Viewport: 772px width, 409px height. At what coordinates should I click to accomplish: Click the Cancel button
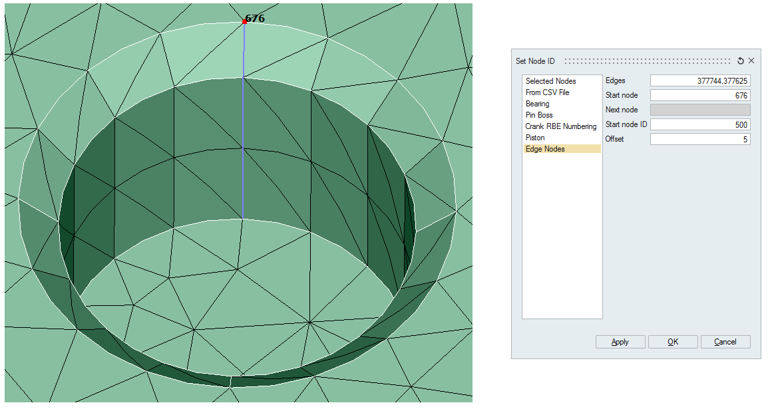[725, 342]
